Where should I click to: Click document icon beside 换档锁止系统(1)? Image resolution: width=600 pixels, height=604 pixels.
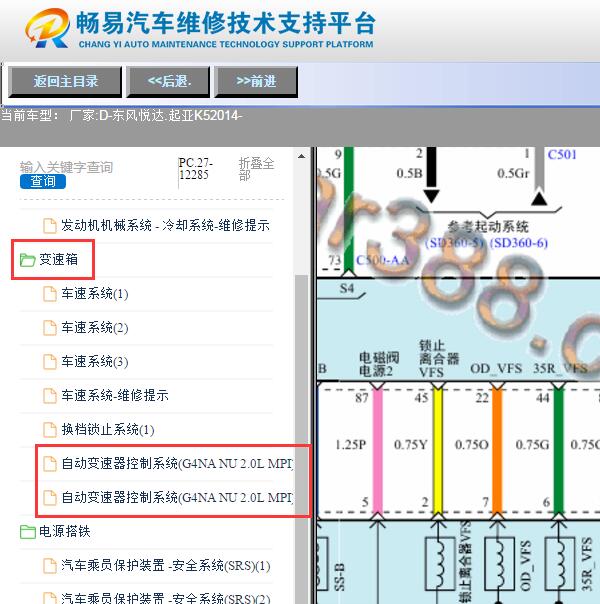[x=50, y=430]
